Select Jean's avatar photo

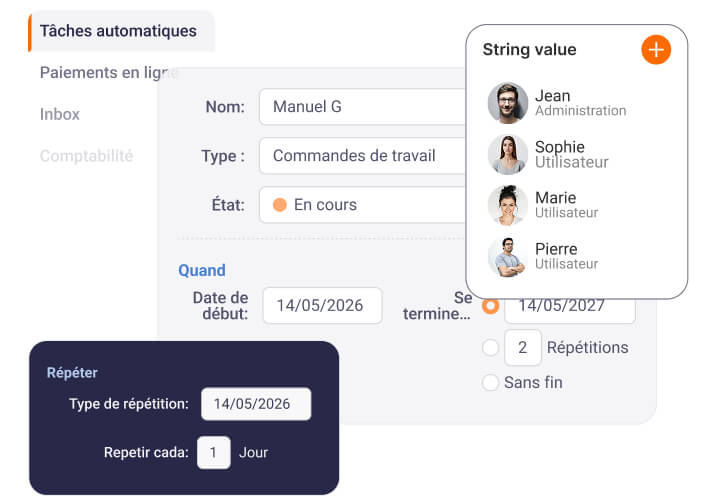tap(508, 103)
